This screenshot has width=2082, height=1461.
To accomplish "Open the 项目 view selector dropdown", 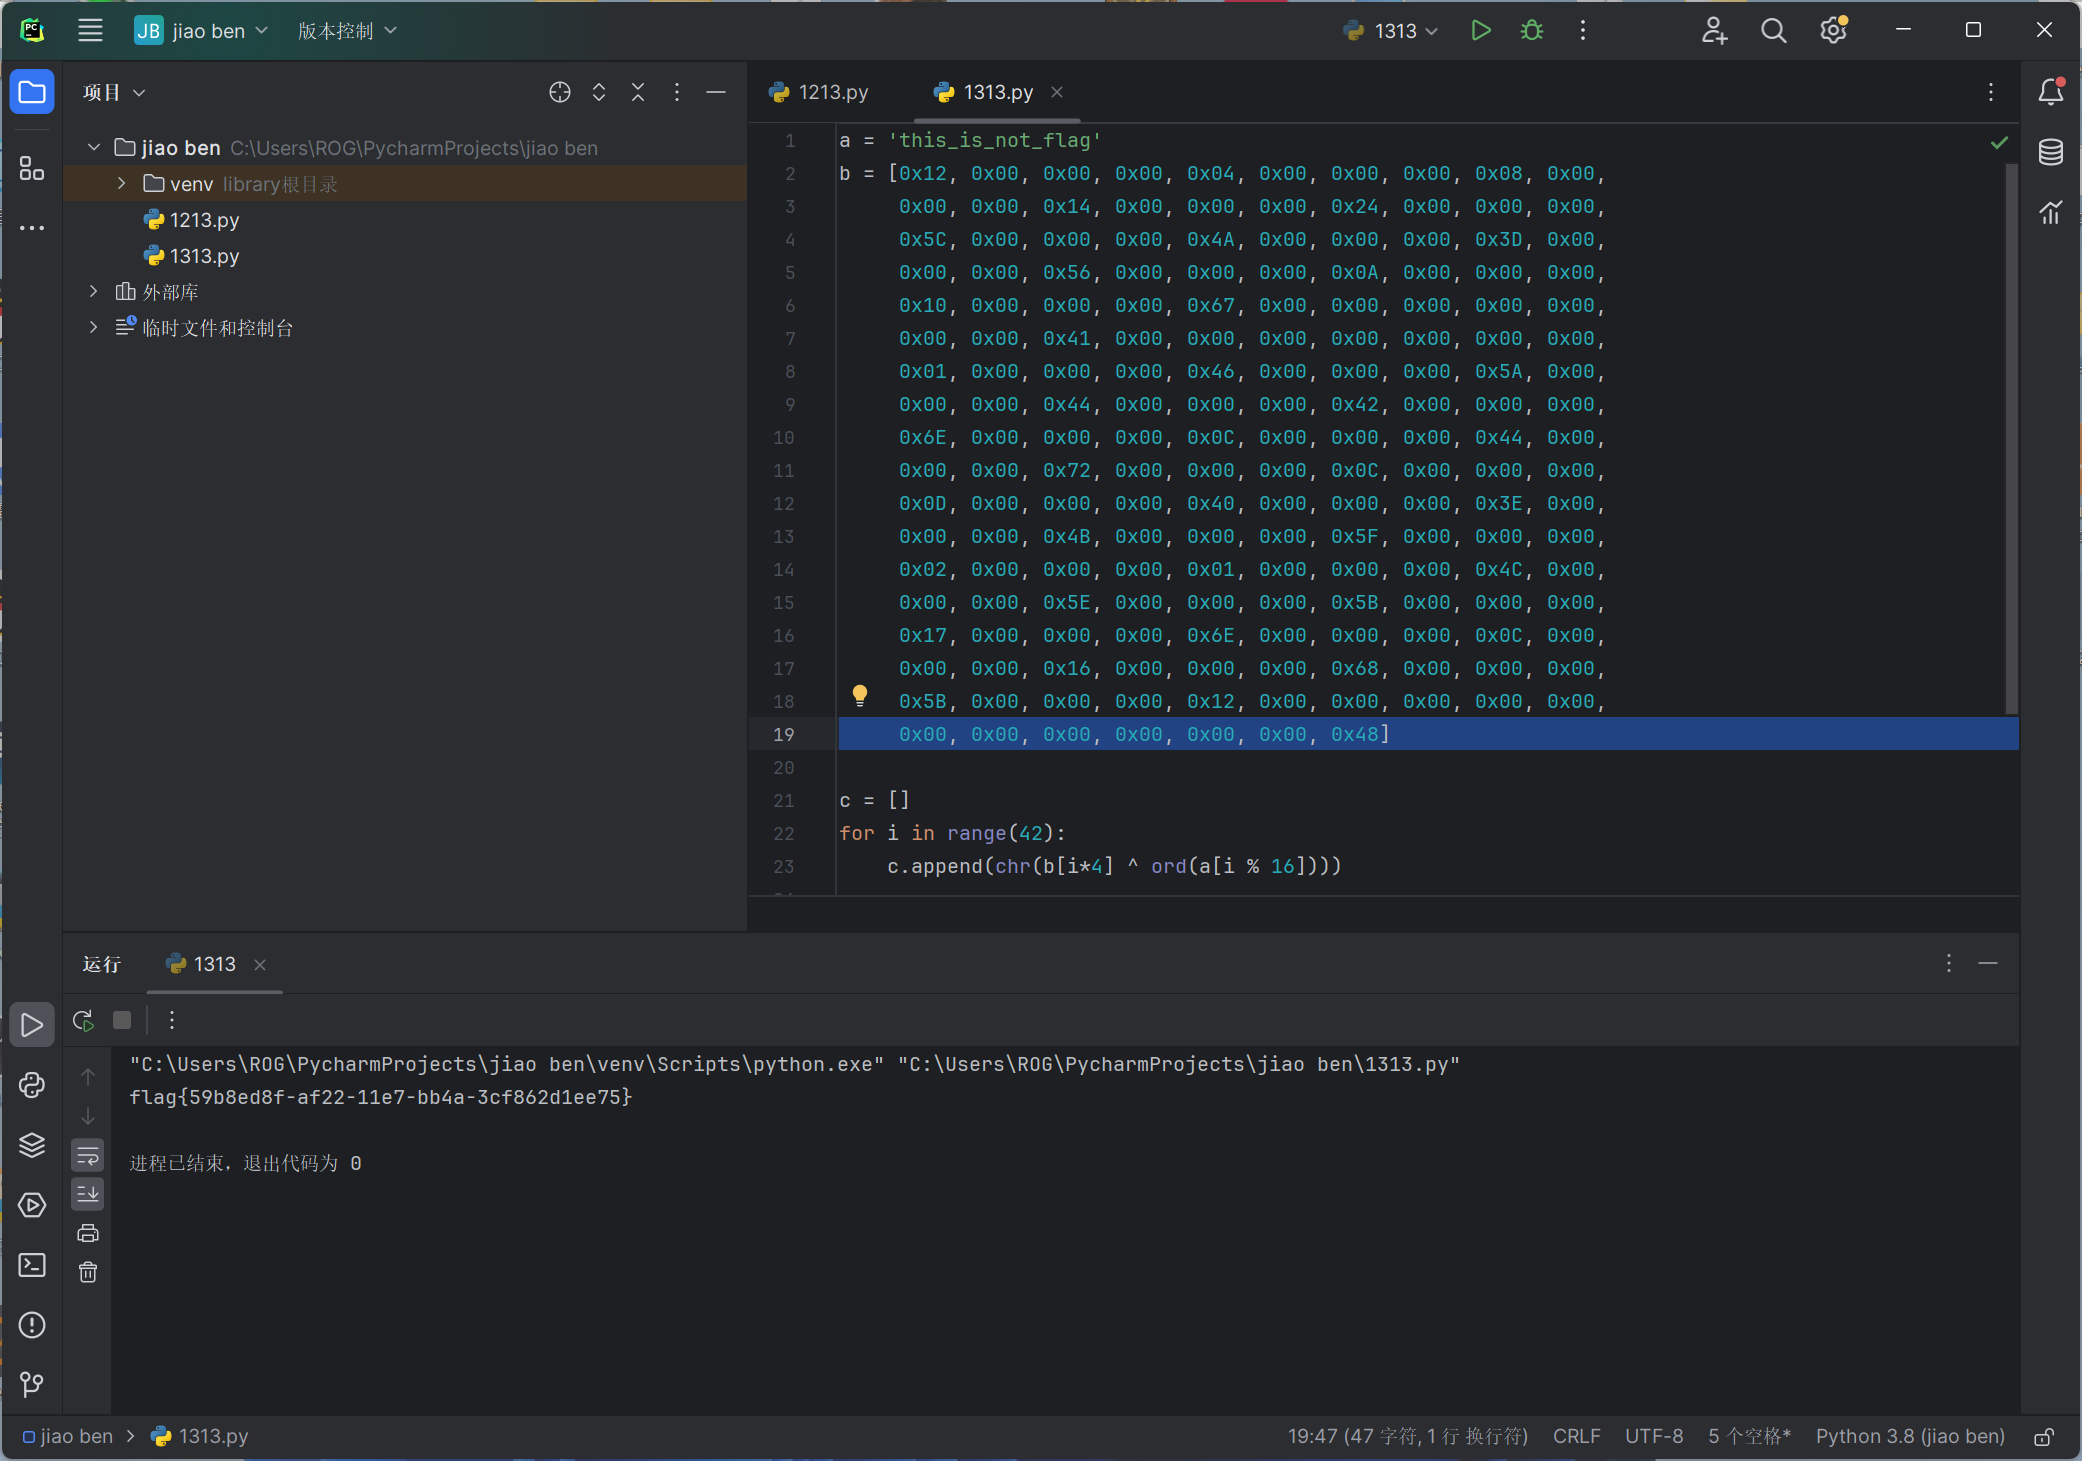I will (114, 92).
